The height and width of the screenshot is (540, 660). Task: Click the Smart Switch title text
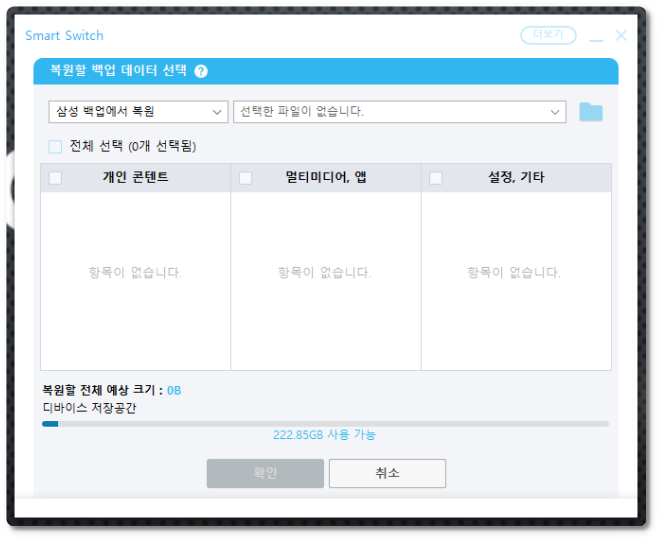pyautogui.click(x=64, y=36)
